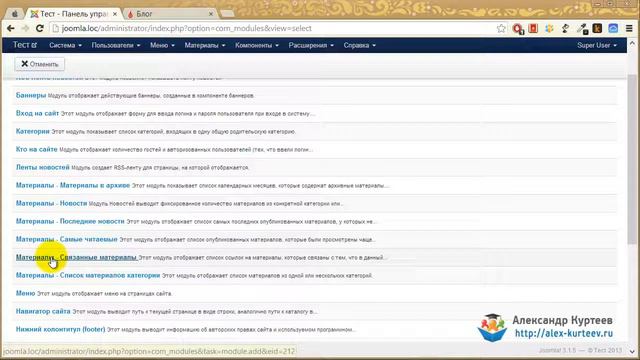This screenshot has width=640, height=360.
Task: Pick Материалы - Материалы в архиве module
Action: point(73,185)
